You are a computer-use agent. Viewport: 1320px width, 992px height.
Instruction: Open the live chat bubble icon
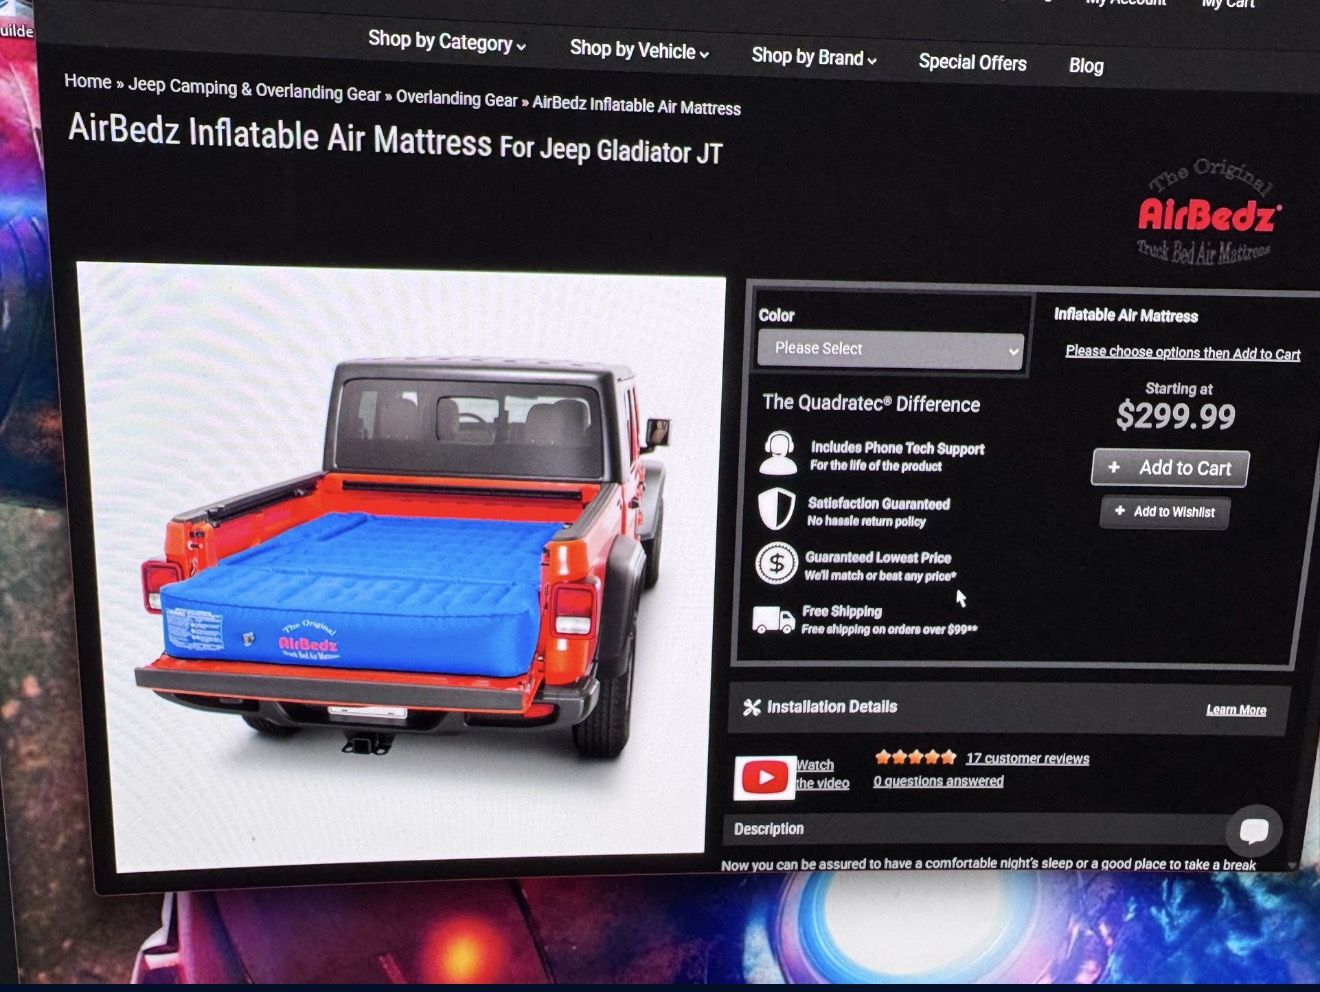[1253, 830]
